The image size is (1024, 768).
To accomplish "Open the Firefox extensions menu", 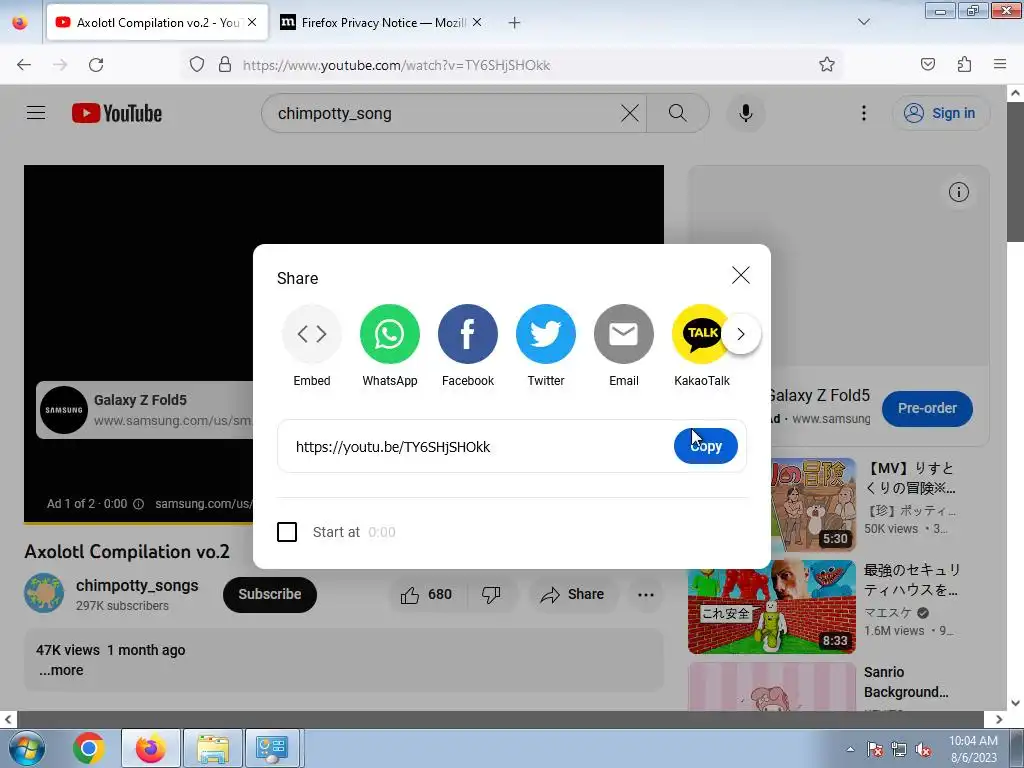I will (964, 64).
